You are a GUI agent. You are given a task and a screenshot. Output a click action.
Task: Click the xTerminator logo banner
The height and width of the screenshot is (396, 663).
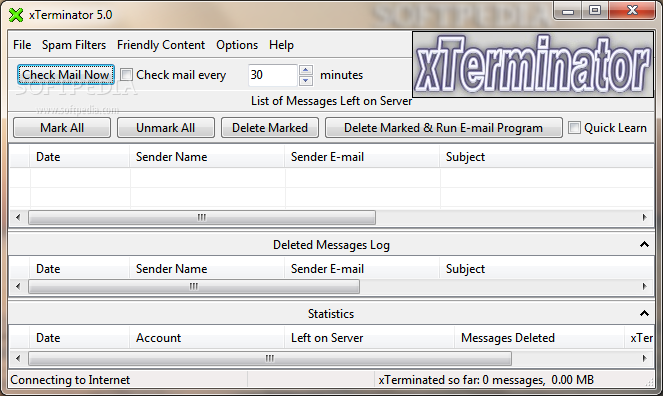(x=533, y=64)
